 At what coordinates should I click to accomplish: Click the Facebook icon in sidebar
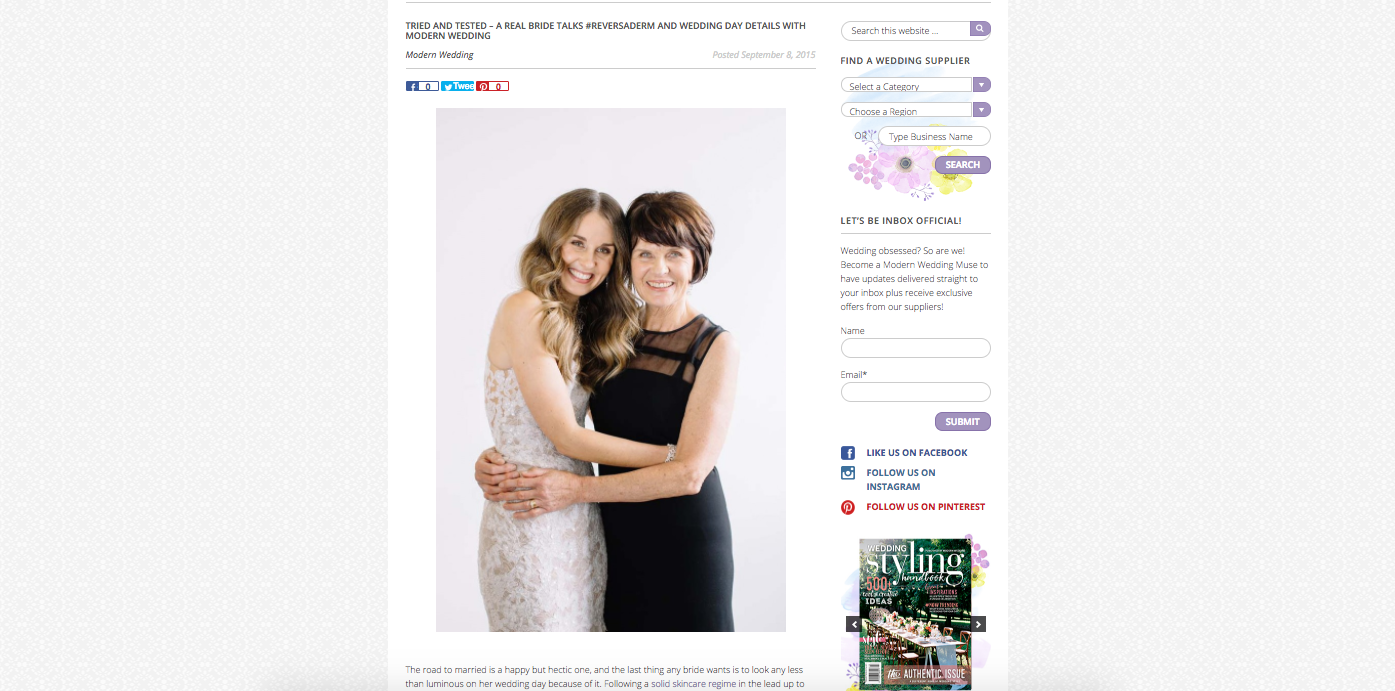(848, 453)
